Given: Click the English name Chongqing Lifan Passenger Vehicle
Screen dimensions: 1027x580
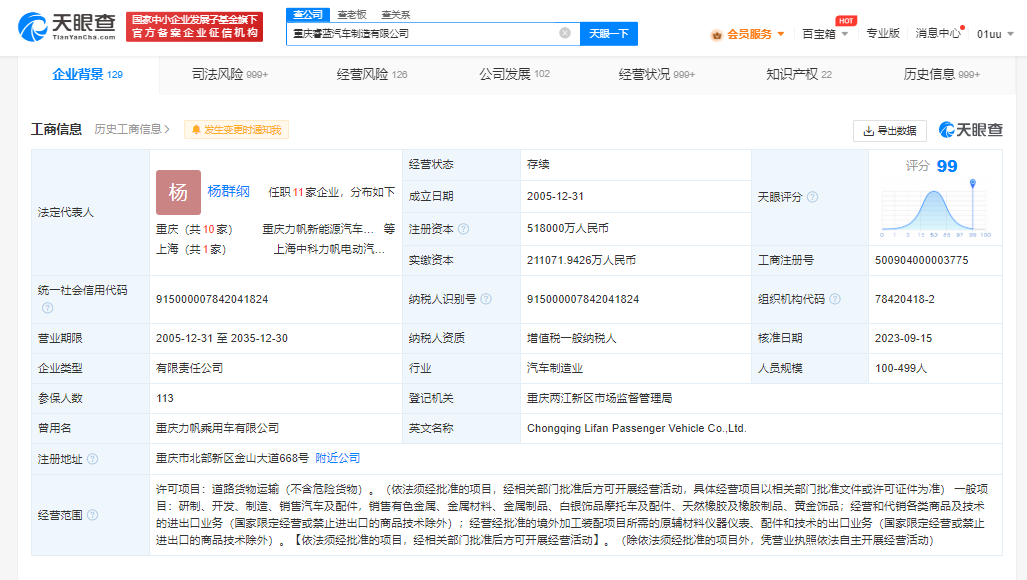Looking at the screenshot, I should click(x=637, y=428).
